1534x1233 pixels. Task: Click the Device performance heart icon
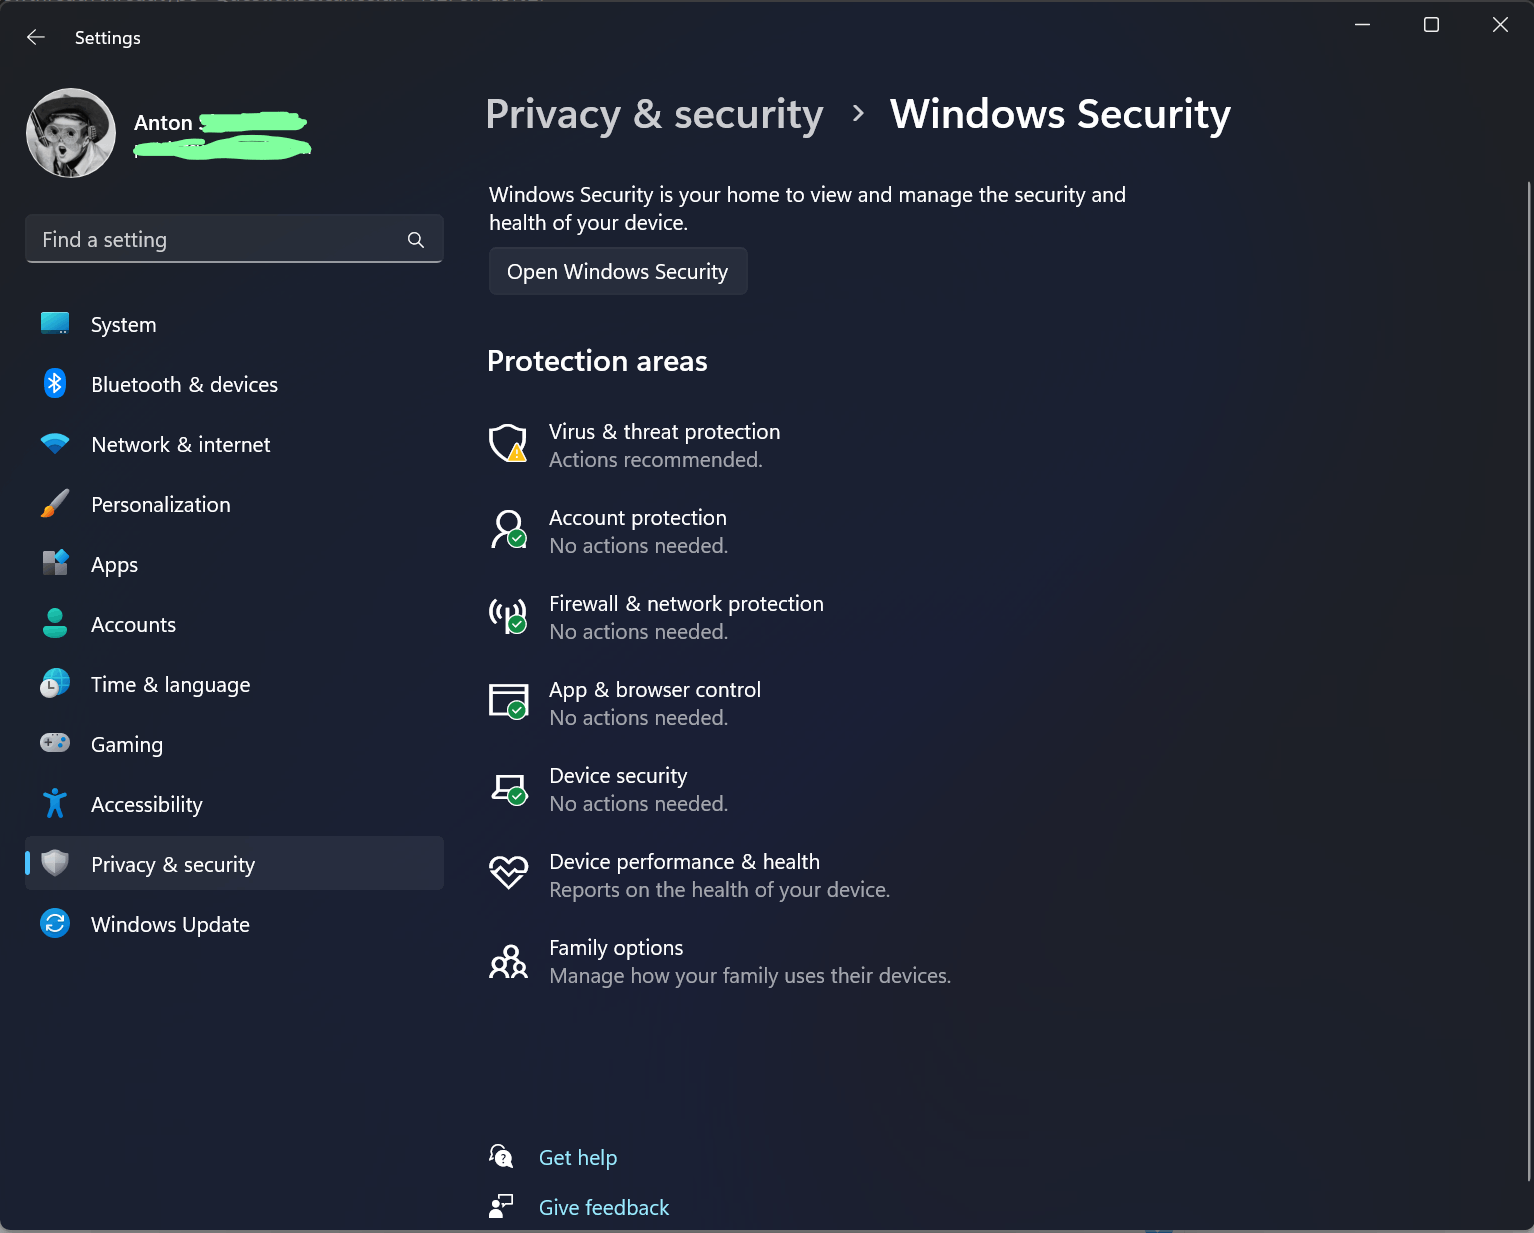click(x=508, y=873)
